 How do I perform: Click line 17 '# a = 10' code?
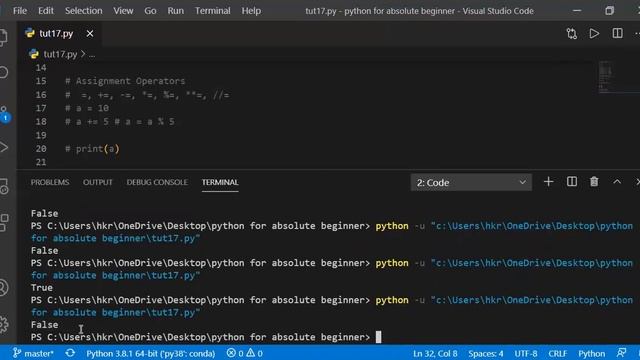[87, 108]
